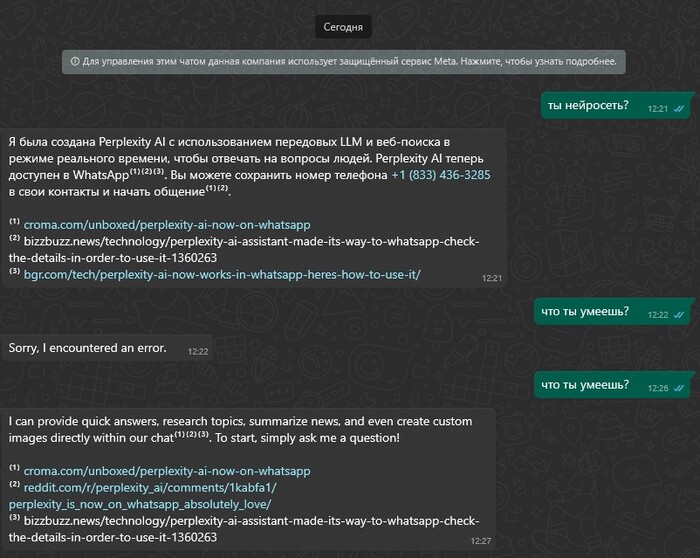The image size is (700, 558).
Task: Open croma.com link in the 12:27 message
Action: click(167, 471)
